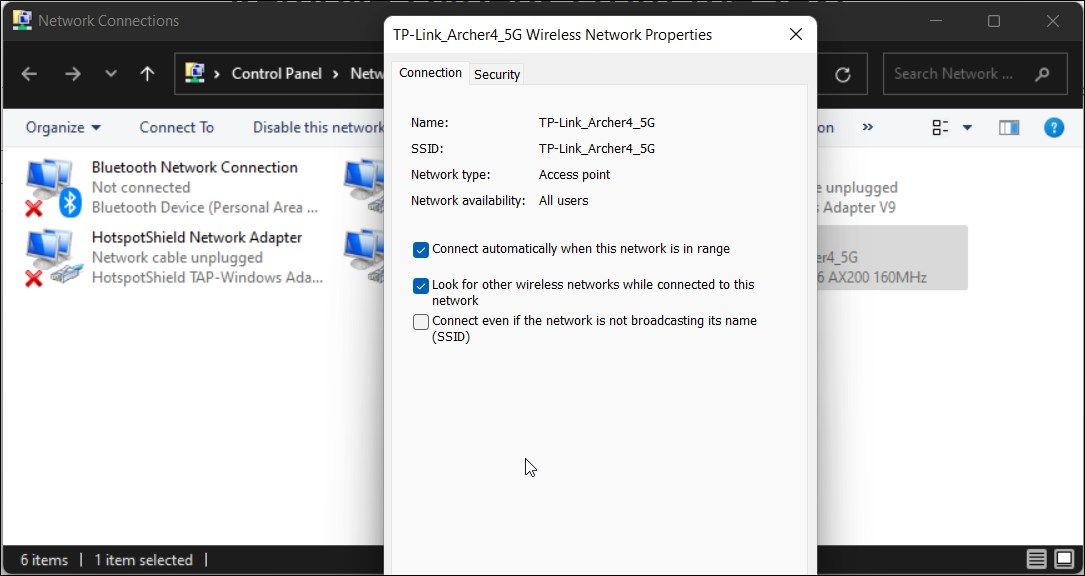Switch to large icons view in status bar

[1064, 559]
